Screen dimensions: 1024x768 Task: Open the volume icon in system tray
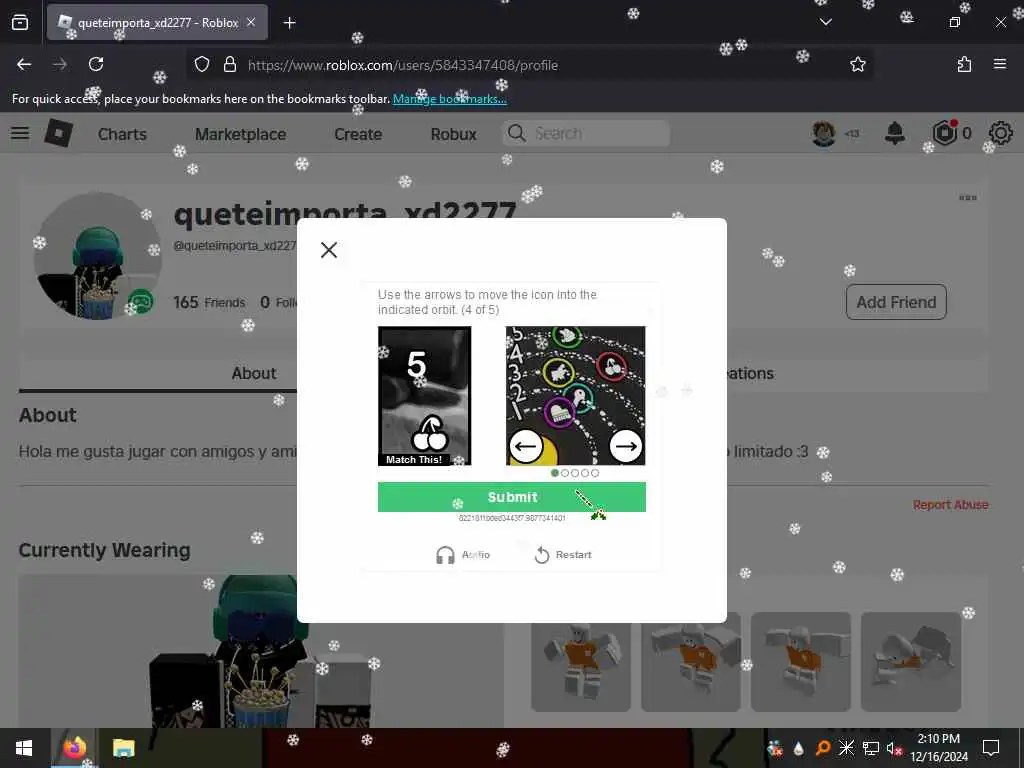(893, 748)
